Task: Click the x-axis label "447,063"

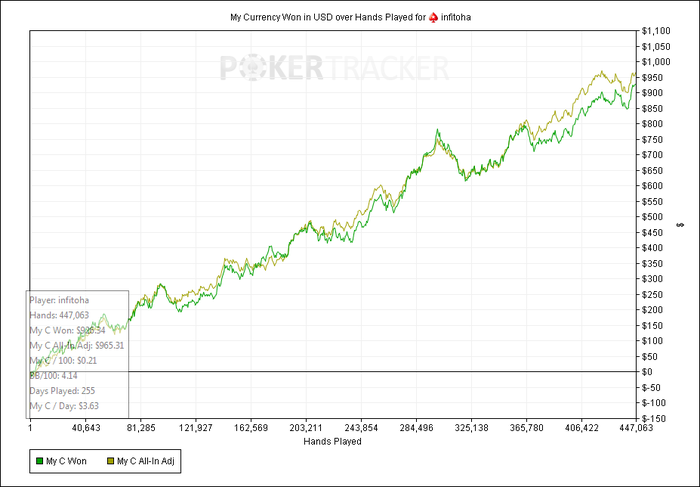Action: pyautogui.click(x=636, y=428)
